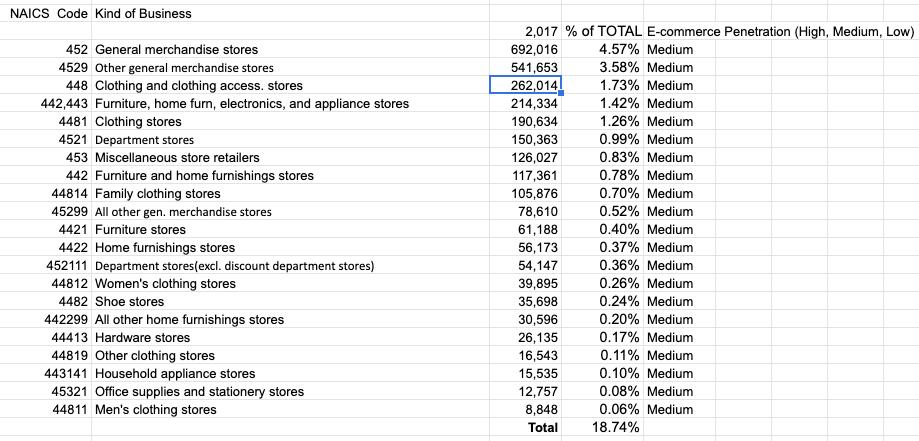Select the value 214,334

point(525,104)
